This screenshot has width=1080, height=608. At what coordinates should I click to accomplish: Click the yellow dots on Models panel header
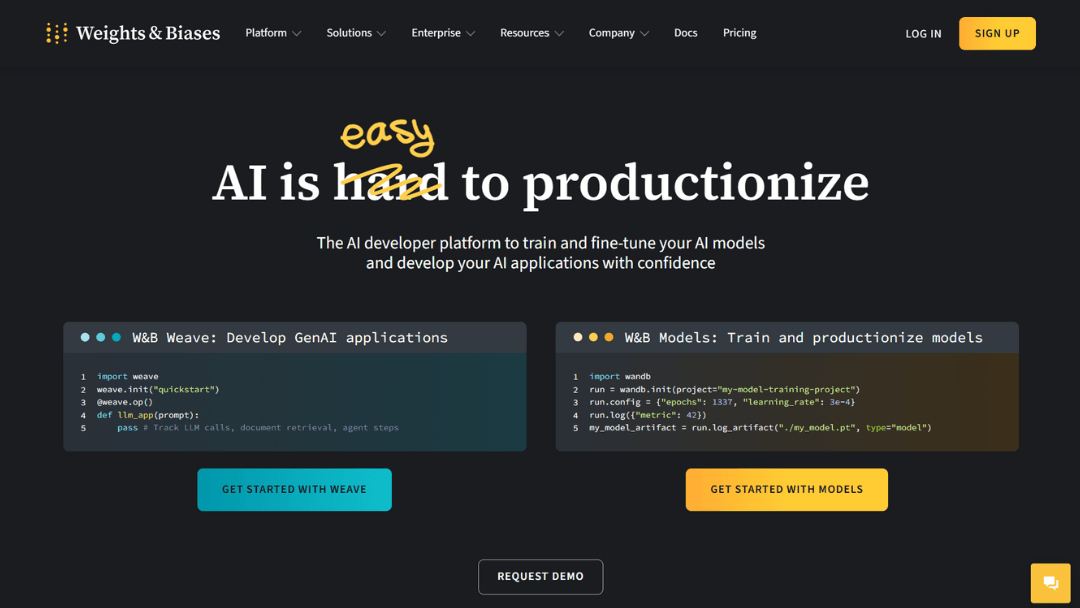click(x=593, y=338)
